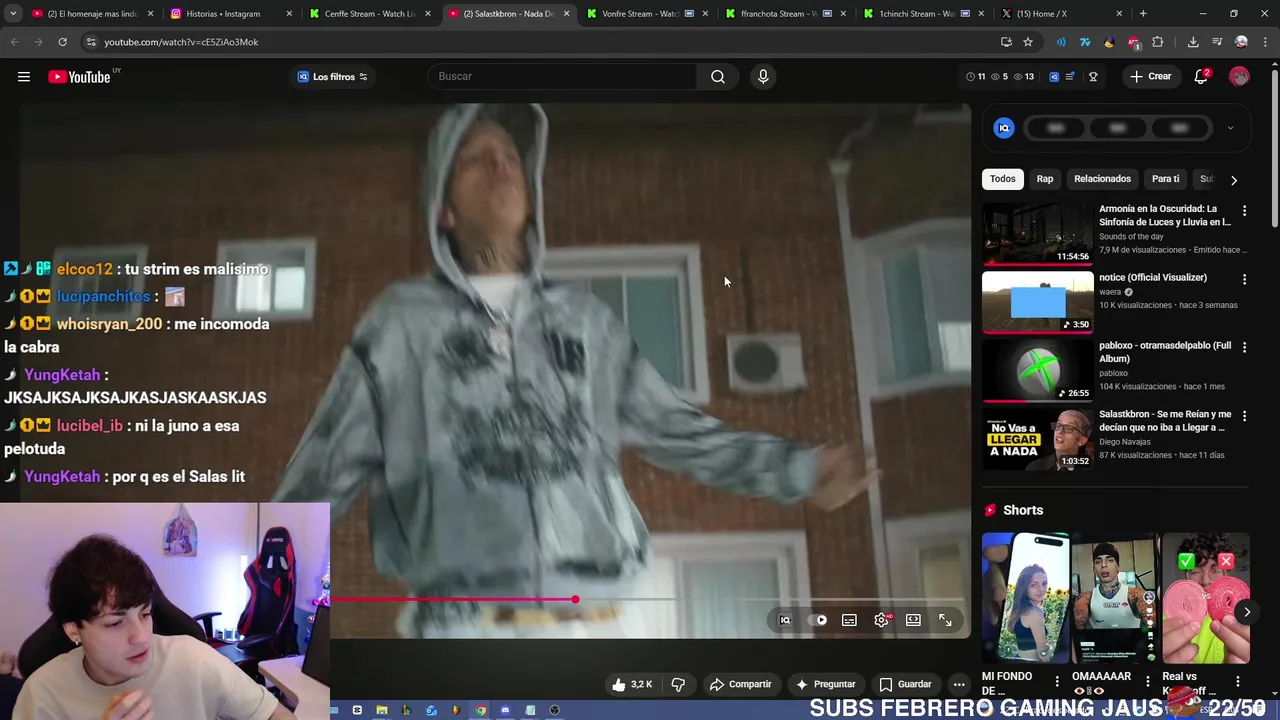Click the blue IQ badge in header
Viewport: 1280px width, 720px height.
click(1053, 77)
